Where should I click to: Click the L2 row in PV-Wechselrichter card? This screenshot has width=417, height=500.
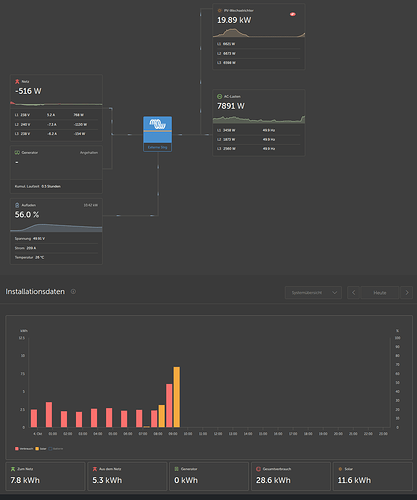[259, 53]
